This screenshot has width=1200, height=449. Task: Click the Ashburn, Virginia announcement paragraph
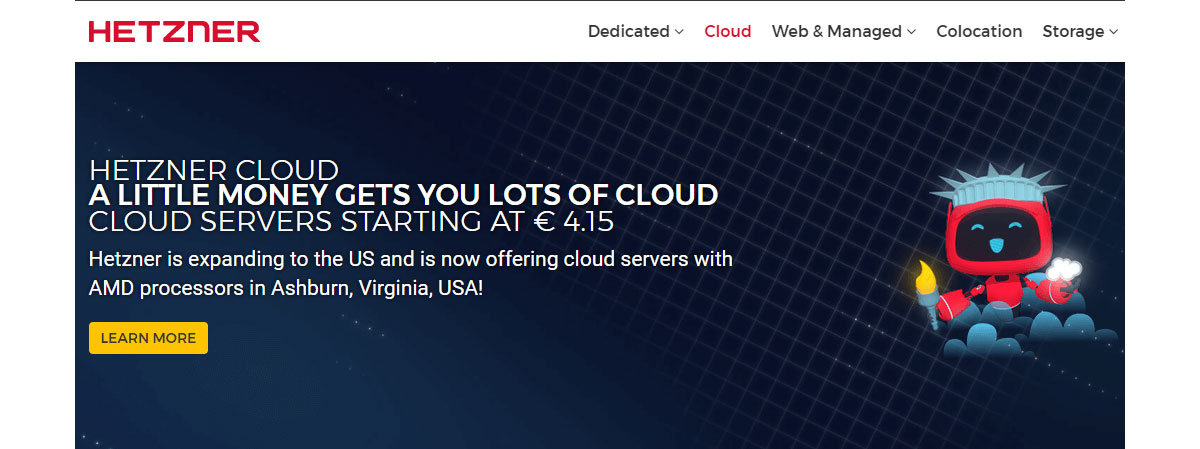tap(411, 273)
